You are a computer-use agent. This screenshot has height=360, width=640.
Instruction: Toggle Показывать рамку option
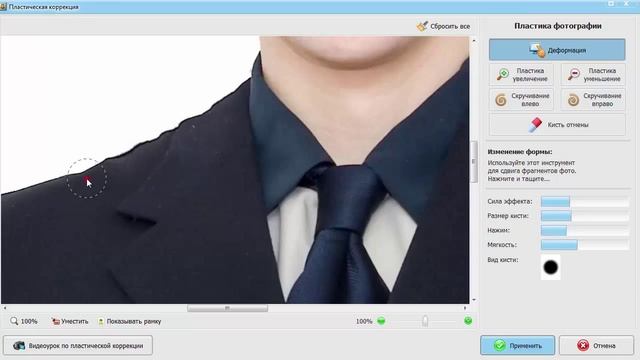click(x=129, y=321)
